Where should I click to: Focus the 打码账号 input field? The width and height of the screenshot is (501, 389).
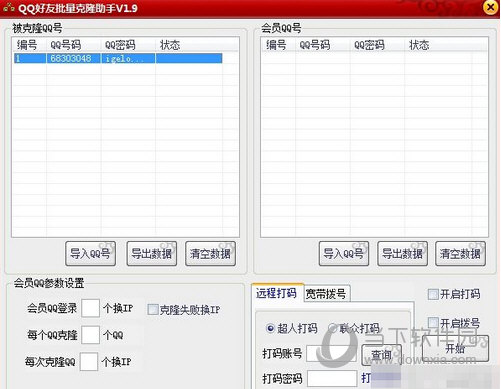(332, 353)
